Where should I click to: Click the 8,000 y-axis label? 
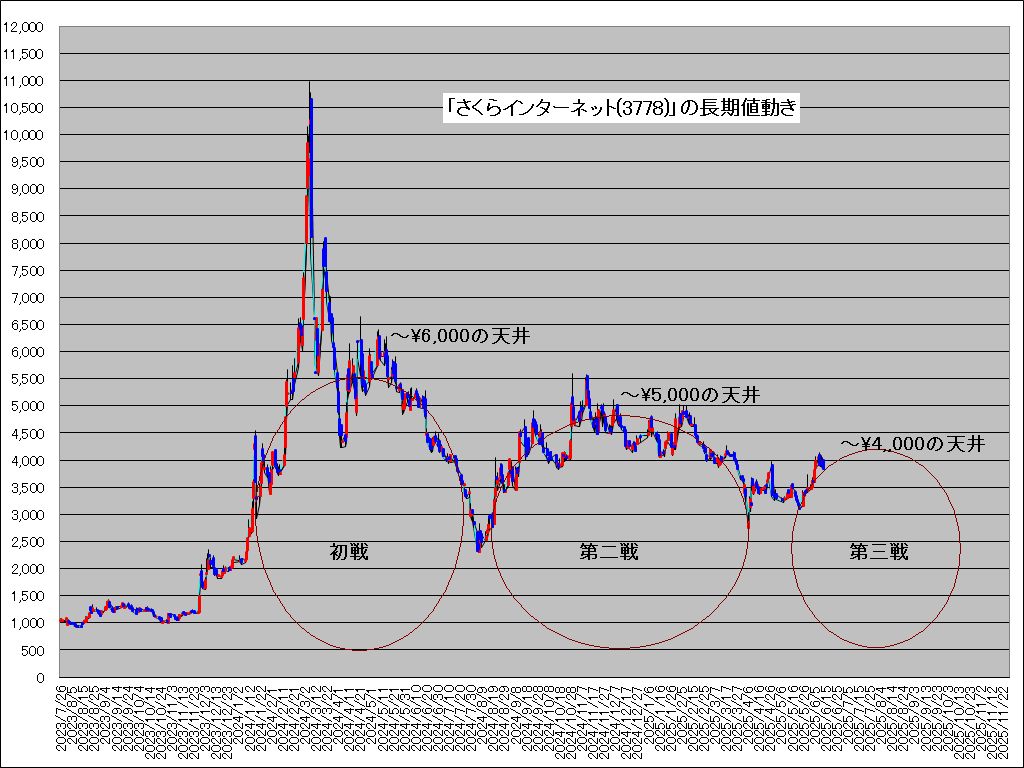[x=27, y=244]
